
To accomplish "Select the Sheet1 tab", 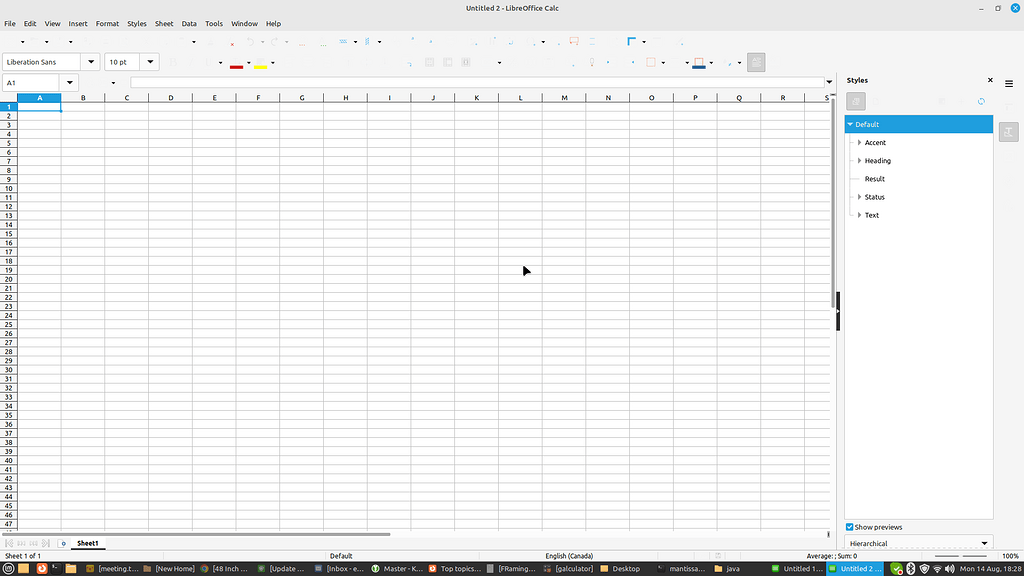I will pos(88,543).
